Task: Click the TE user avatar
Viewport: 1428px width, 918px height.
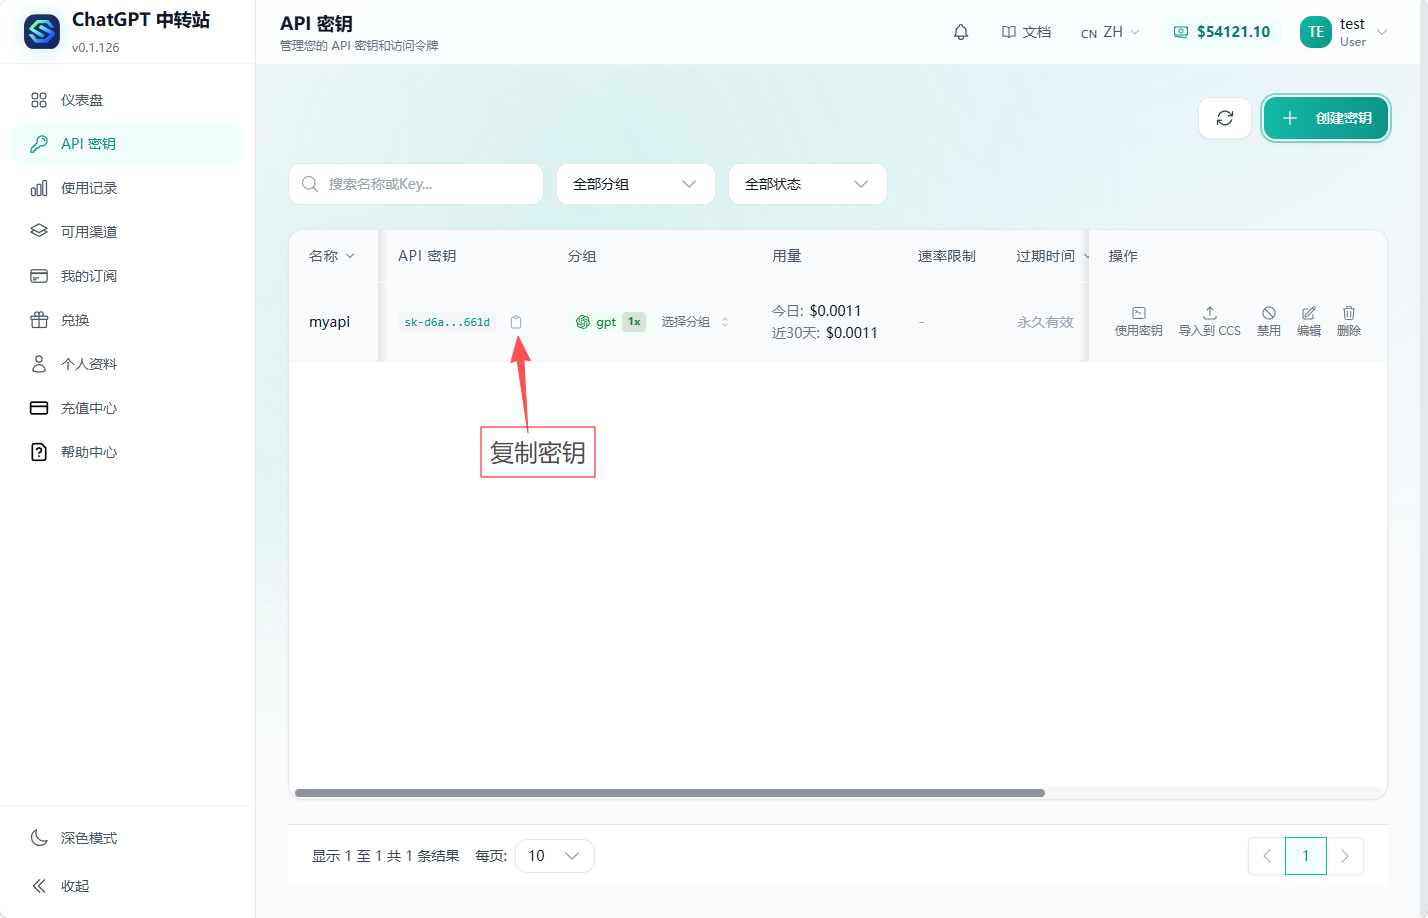Action: tap(1316, 32)
